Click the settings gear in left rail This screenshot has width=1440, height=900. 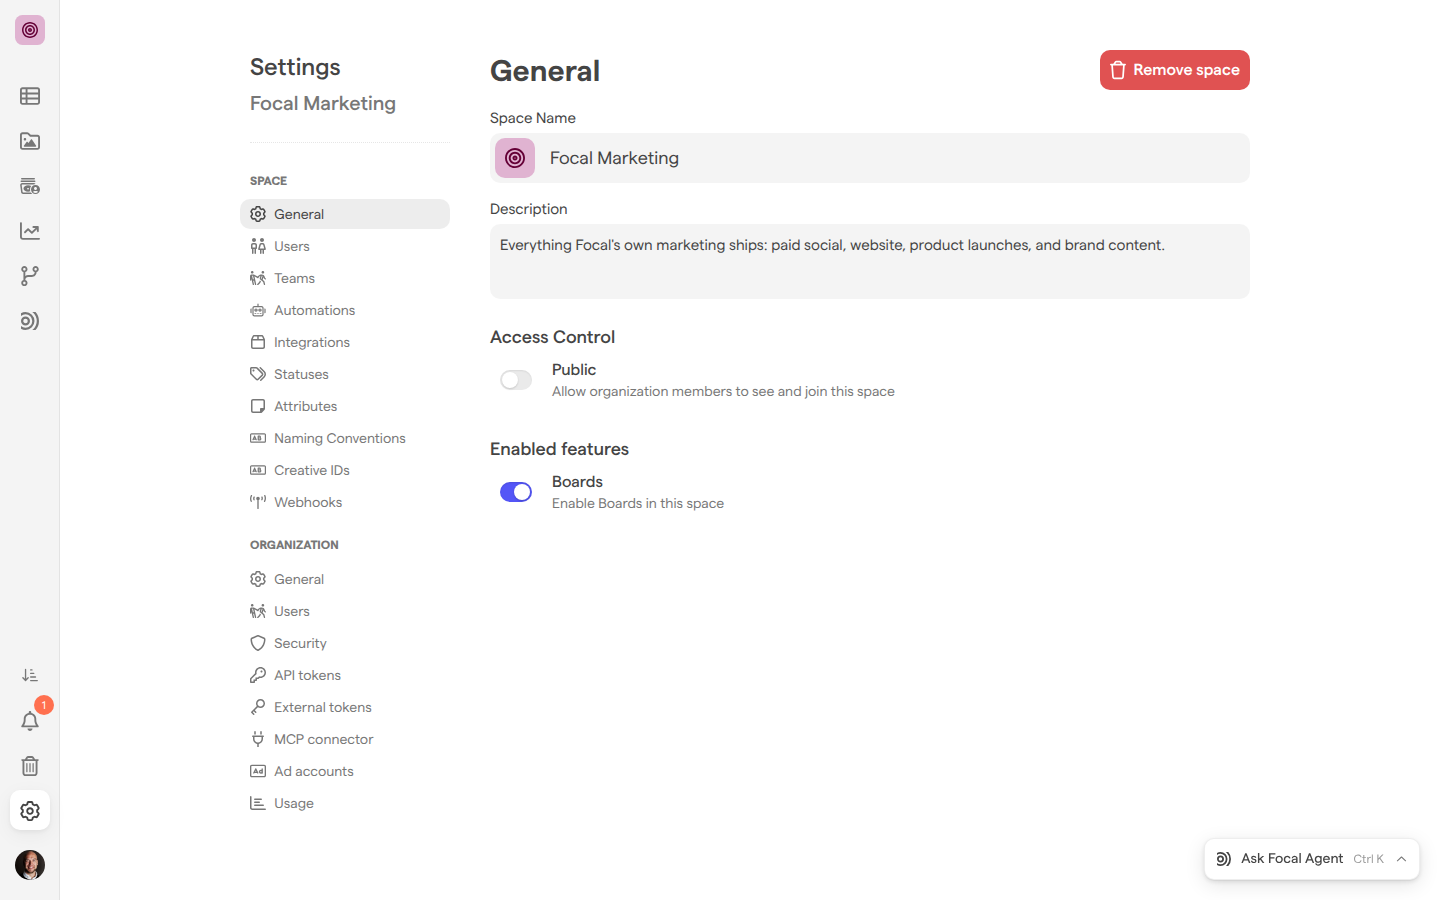coord(30,811)
